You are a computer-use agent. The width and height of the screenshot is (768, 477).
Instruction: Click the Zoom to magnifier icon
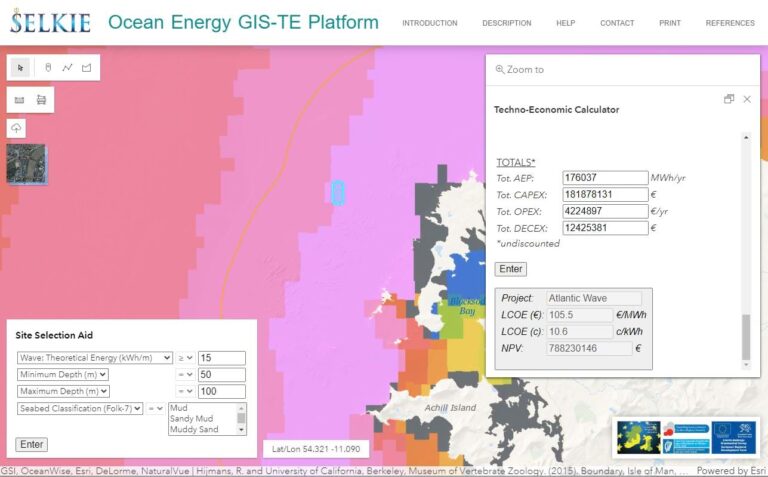(x=500, y=70)
